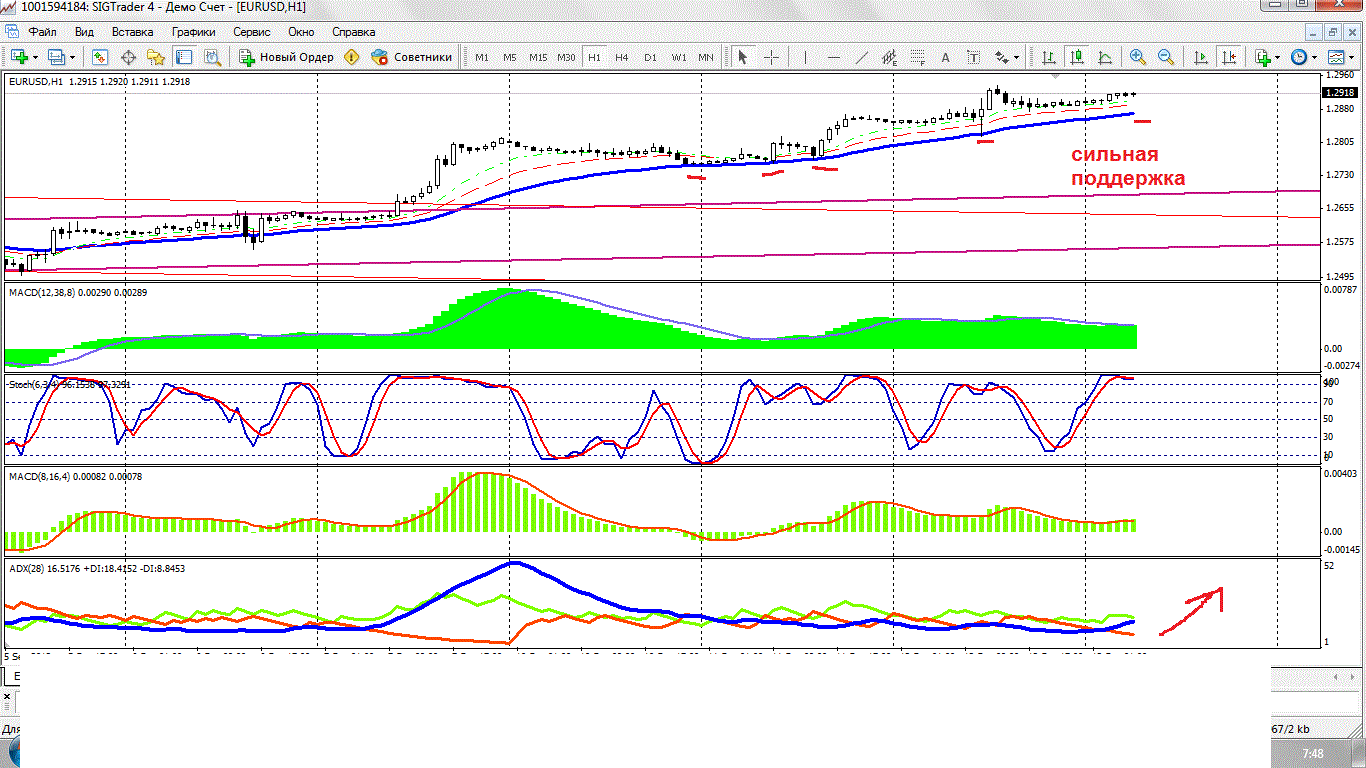Launch MetaEditor with the yellow diamond icon
This screenshot has width=1366, height=768.
pyautogui.click(x=351, y=57)
